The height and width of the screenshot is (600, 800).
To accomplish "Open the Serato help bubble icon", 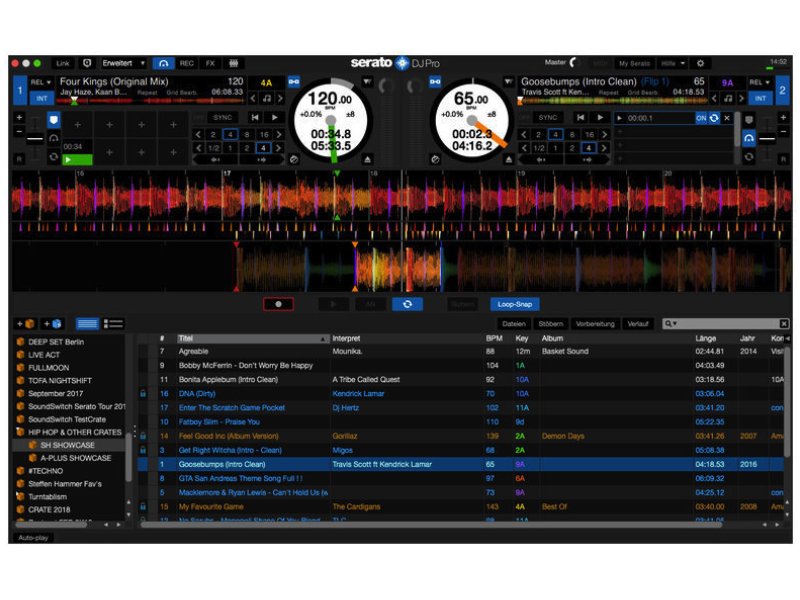I will pyautogui.click(x=87, y=63).
